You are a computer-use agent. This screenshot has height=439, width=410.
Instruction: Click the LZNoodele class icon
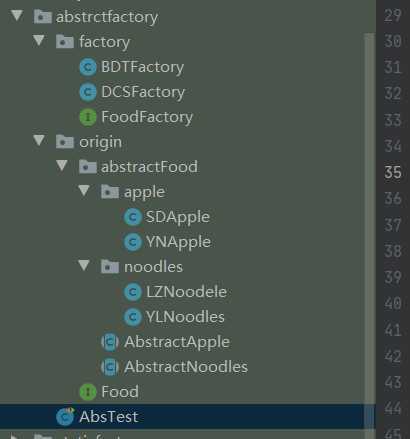point(133,292)
